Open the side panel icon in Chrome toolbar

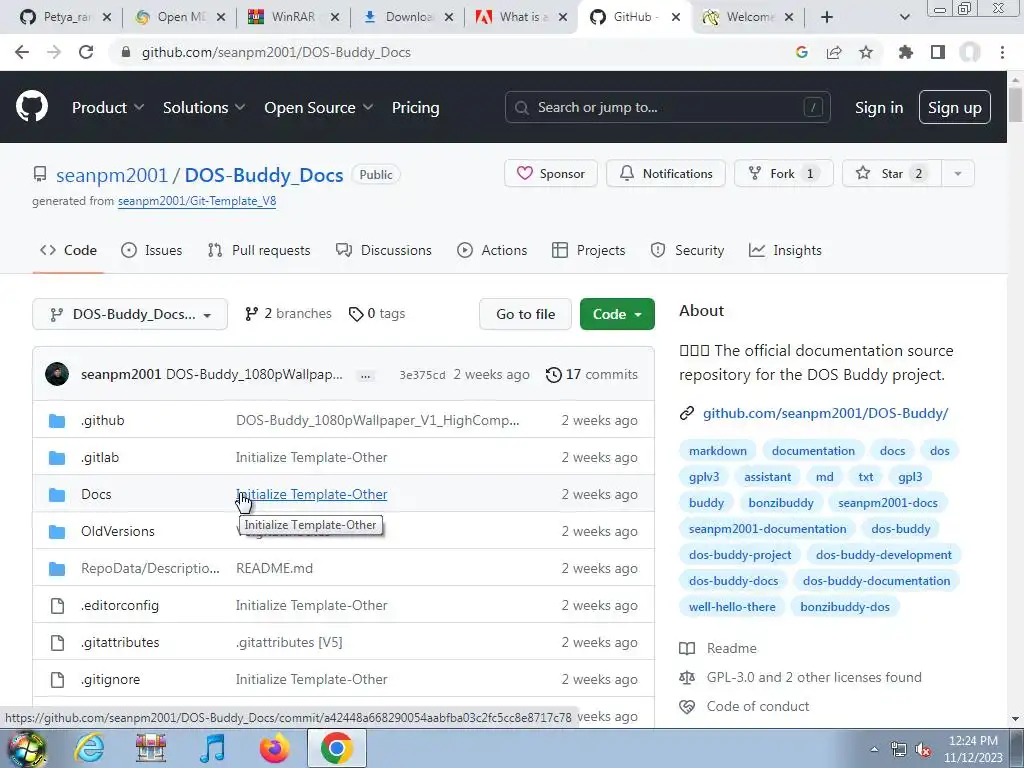pos(938,52)
